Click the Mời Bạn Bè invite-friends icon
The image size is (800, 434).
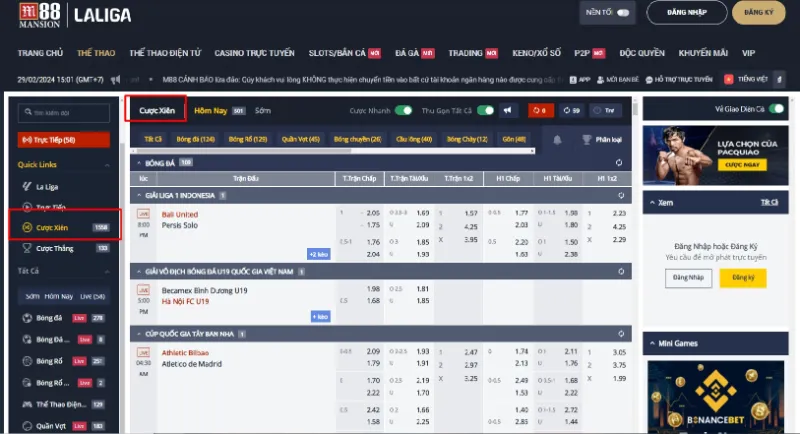[x=601, y=80]
